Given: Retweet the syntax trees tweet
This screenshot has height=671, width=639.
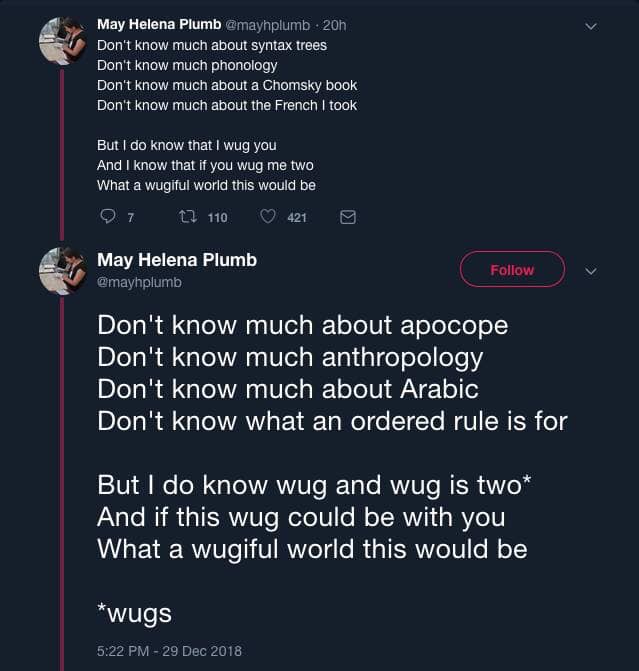Looking at the screenshot, I should point(186,217).
